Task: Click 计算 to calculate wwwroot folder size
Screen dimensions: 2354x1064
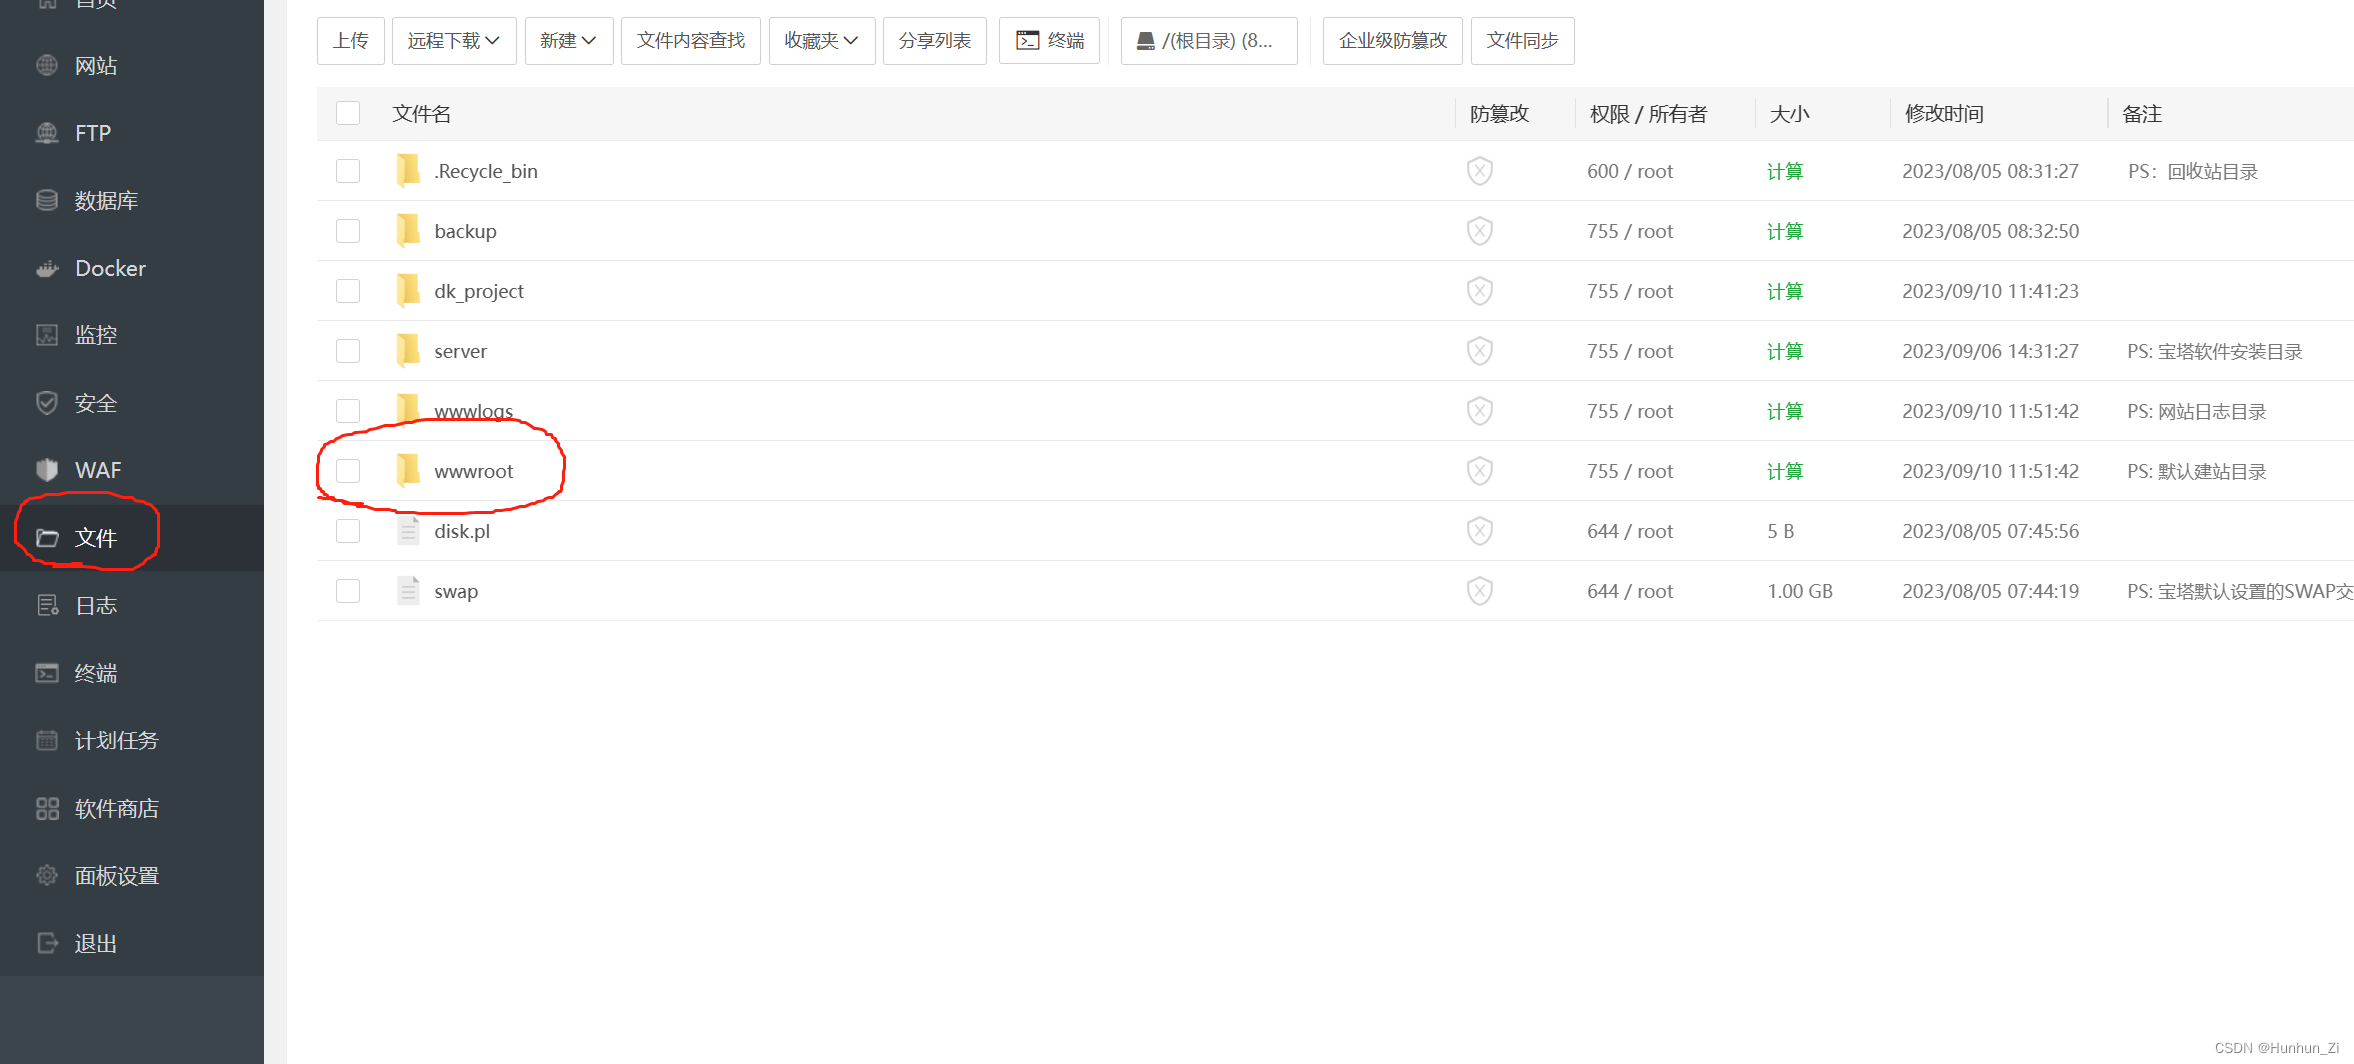Action: click(x=1784, y=470)
